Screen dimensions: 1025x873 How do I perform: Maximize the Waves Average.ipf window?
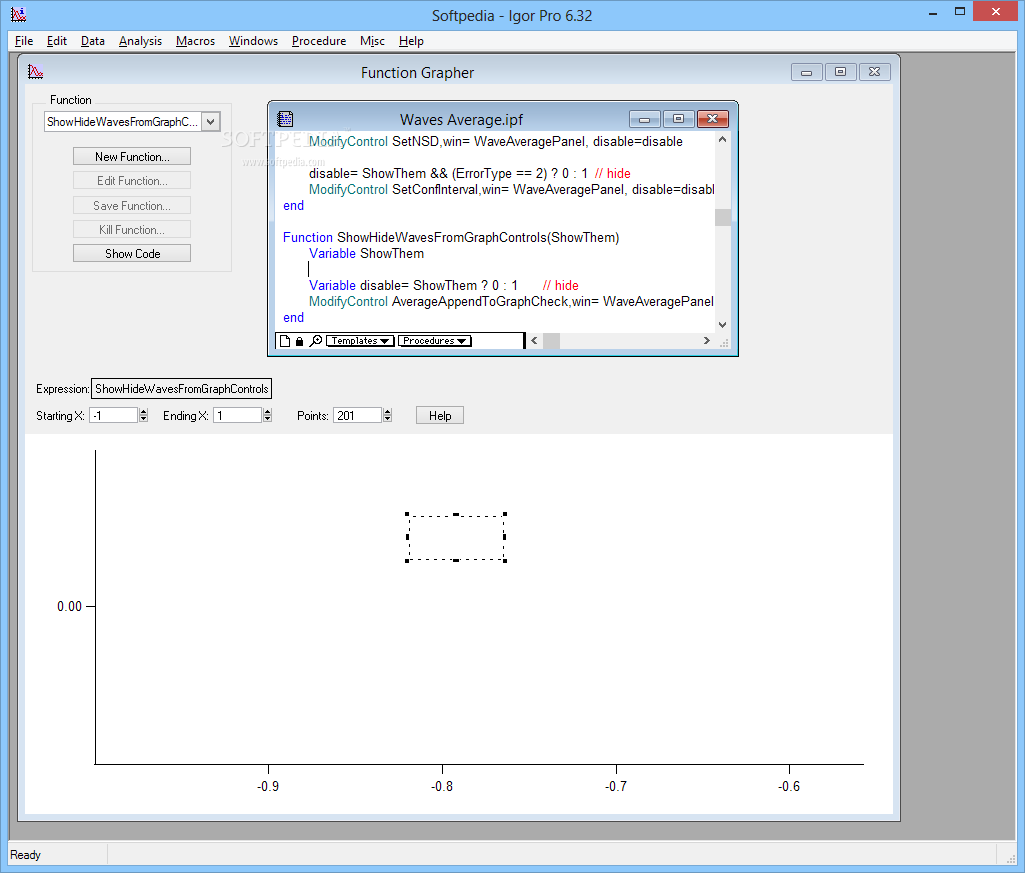click(x=679, y=119)
